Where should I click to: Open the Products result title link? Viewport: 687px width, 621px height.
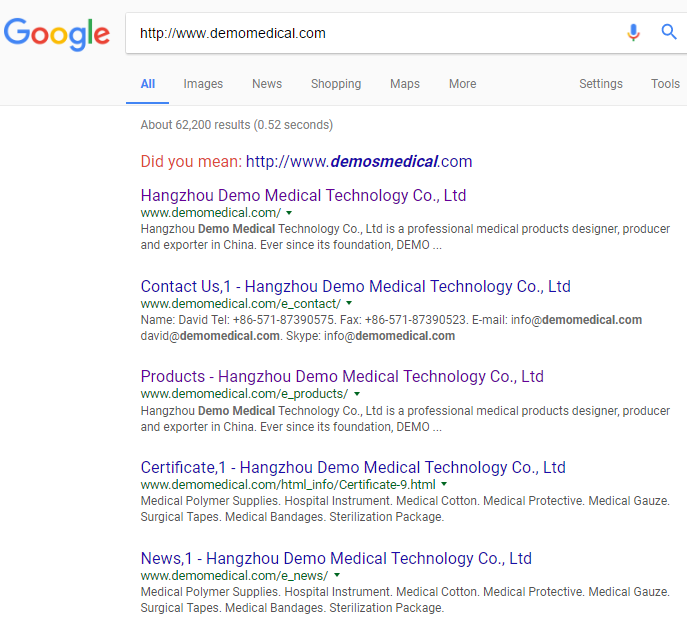coord(342,376)
